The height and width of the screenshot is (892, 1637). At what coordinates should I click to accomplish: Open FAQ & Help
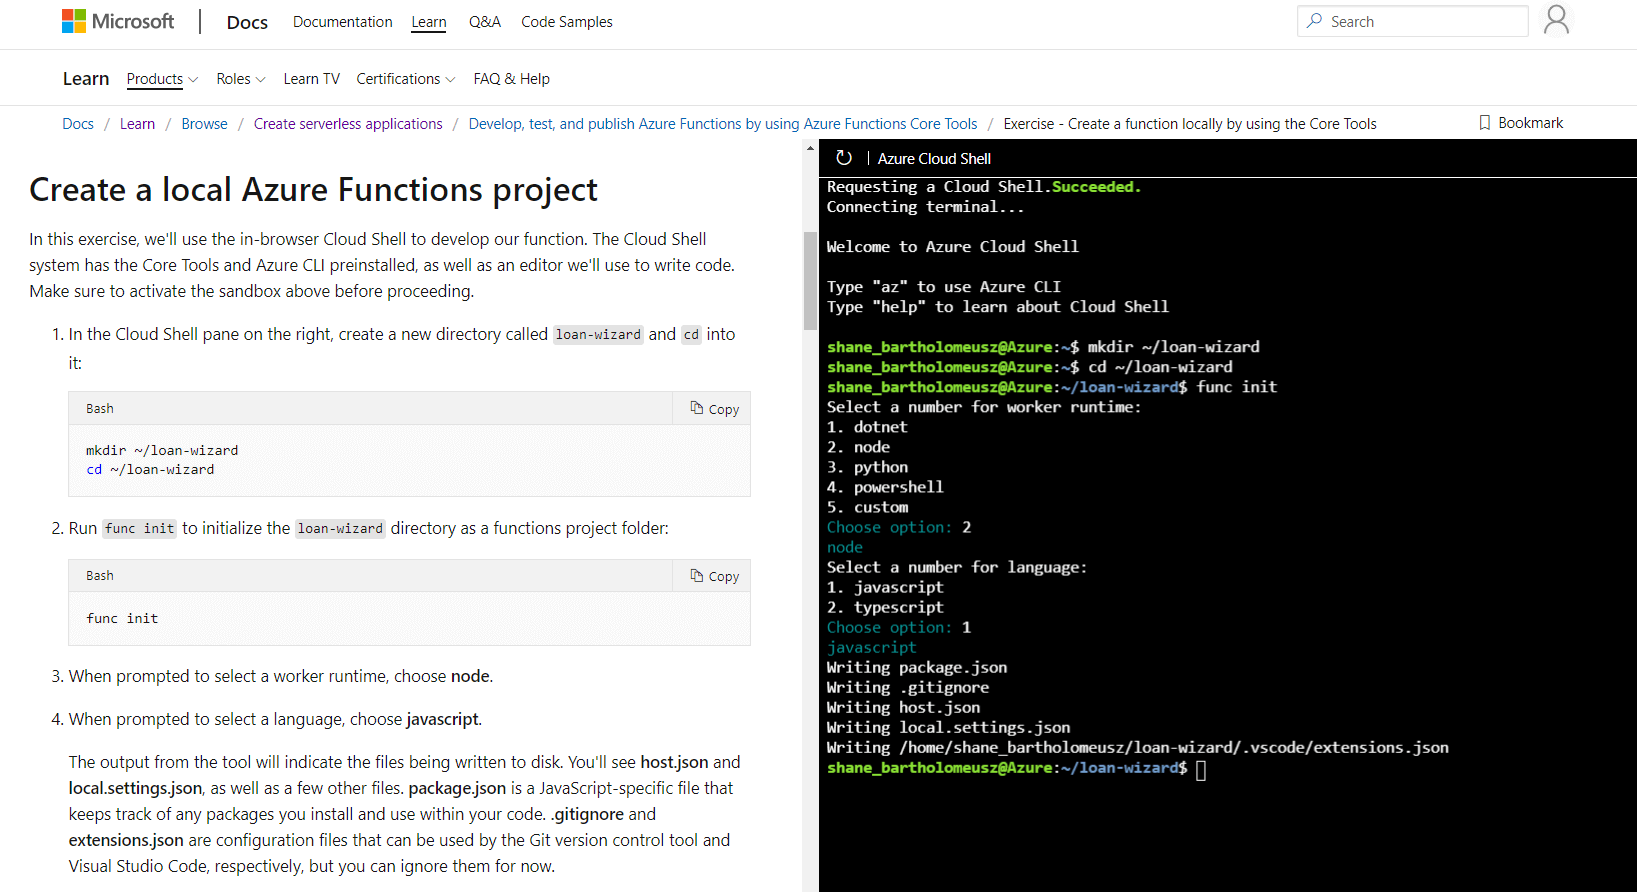point(511,79)
